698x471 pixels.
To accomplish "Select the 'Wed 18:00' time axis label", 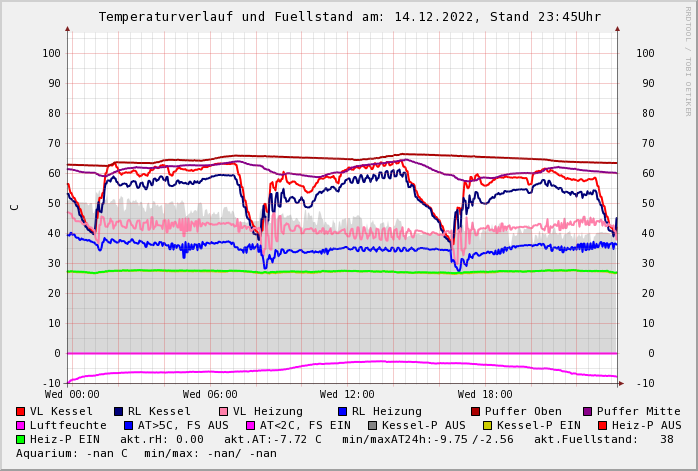I will (x=485, y=395).
